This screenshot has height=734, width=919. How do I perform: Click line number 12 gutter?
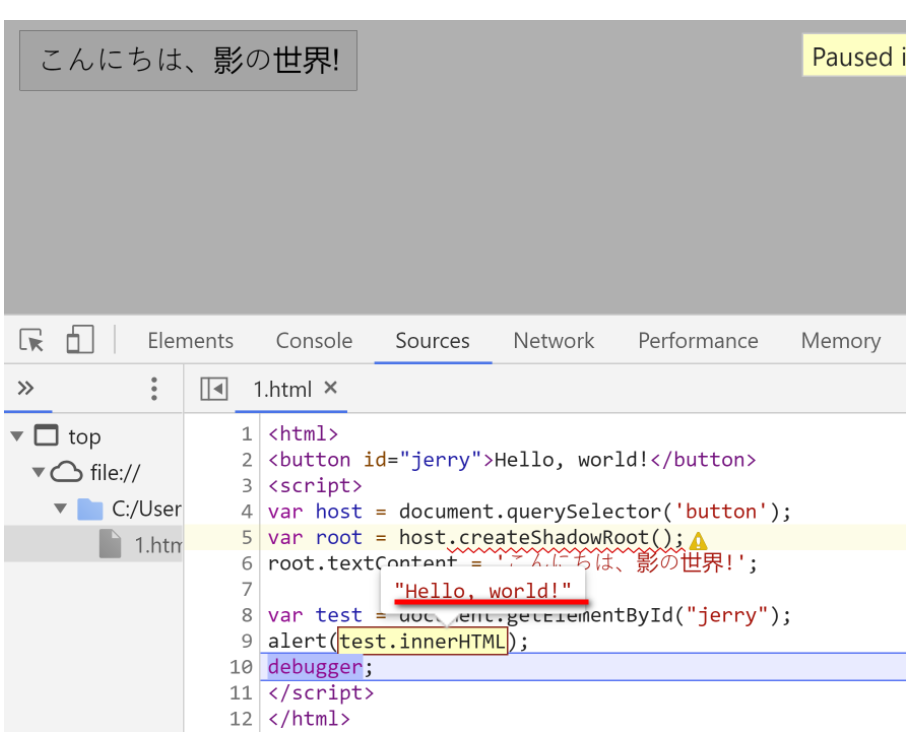(241, 718)
